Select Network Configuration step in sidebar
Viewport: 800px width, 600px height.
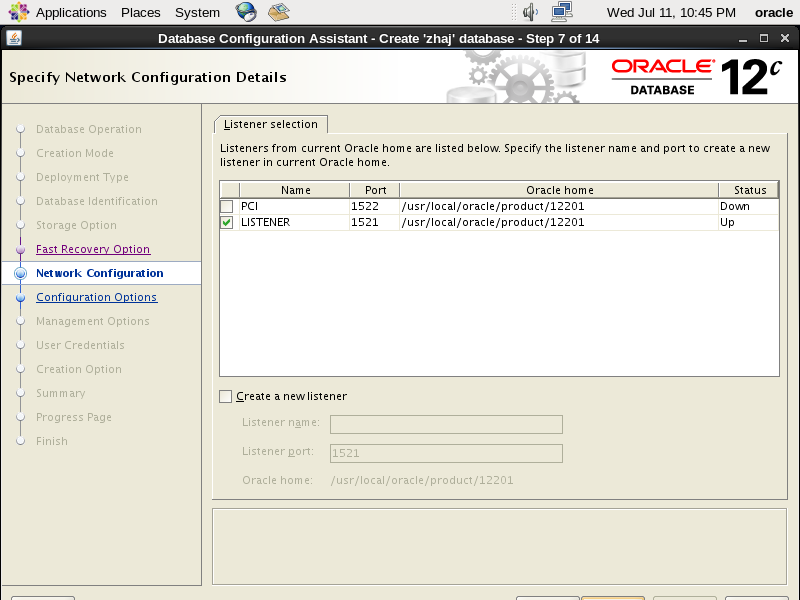[x=99, y=273]
